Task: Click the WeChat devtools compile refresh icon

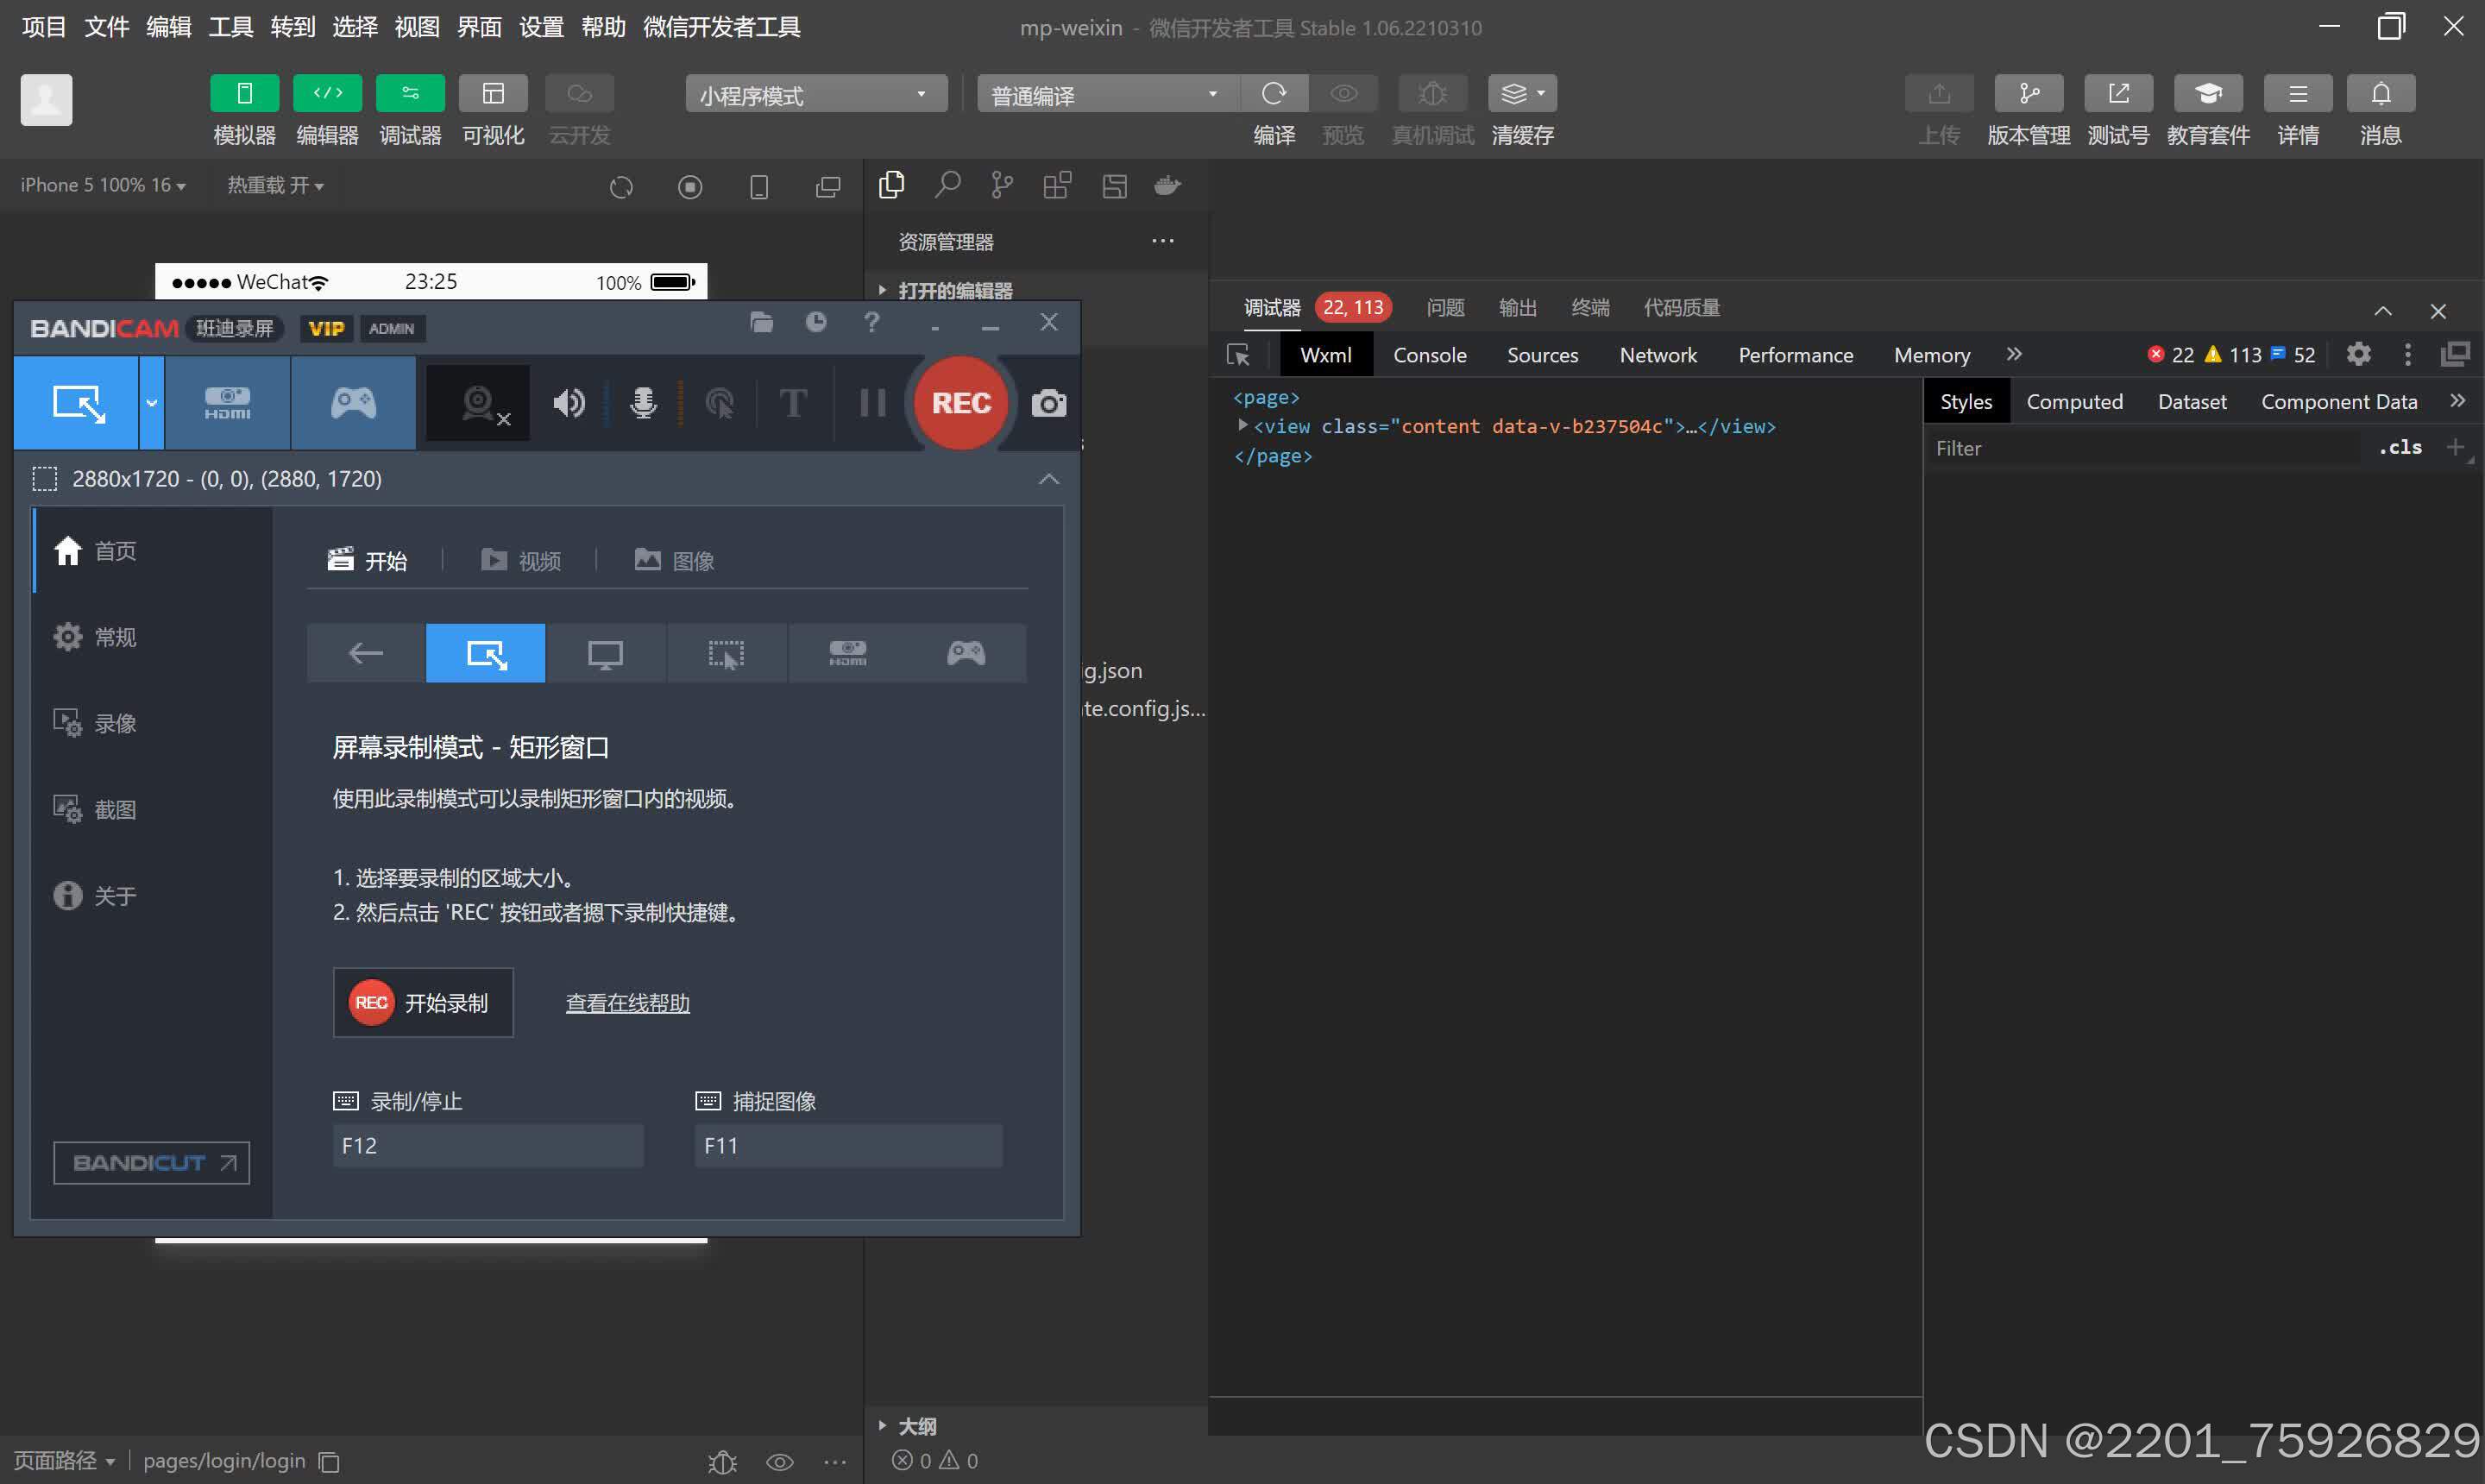Action: pyautogui.click(x=1273, y=94)
